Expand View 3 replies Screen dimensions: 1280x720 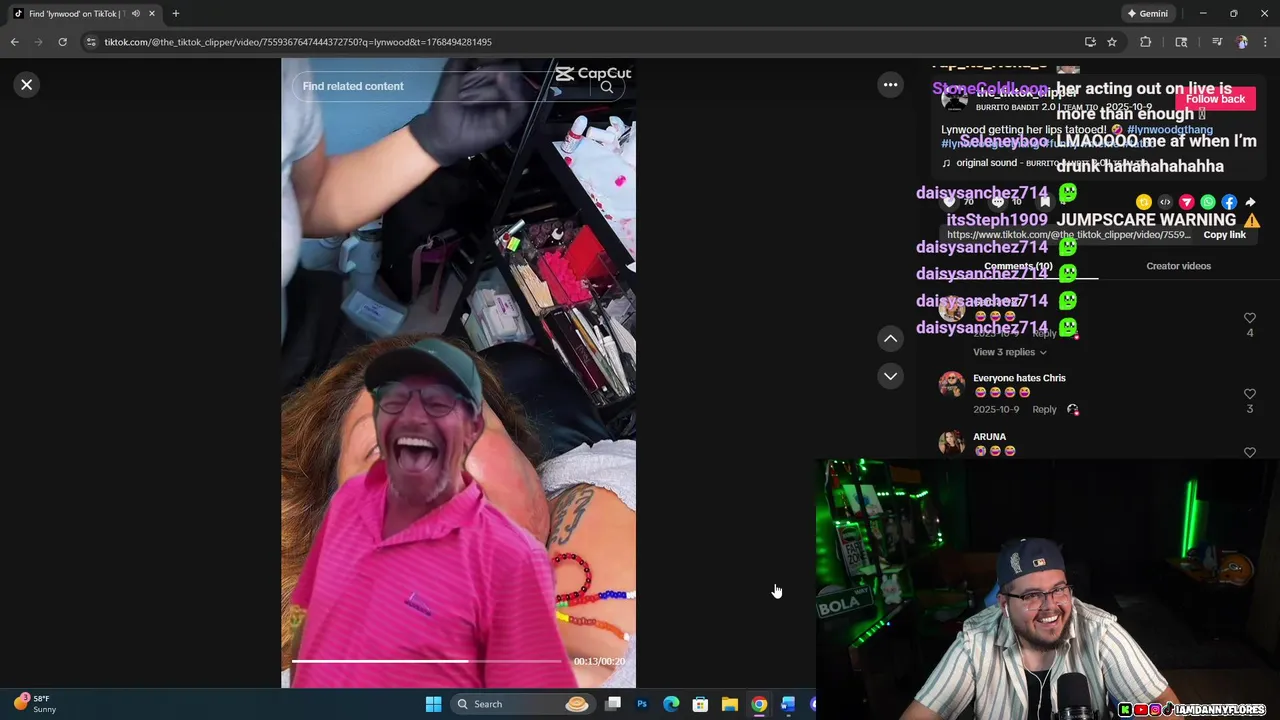point(1009,352)
